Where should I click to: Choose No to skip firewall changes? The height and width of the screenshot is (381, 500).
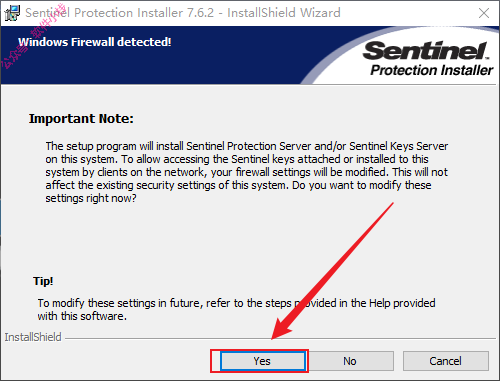(x=350, y=361)
